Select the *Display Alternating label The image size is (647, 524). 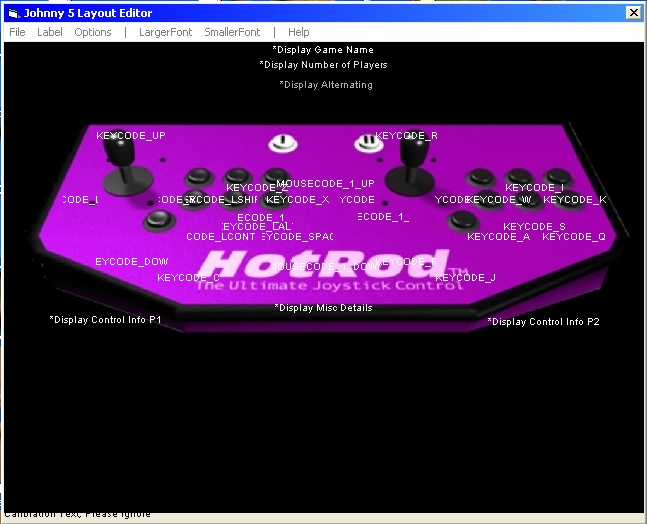point(326,85)
